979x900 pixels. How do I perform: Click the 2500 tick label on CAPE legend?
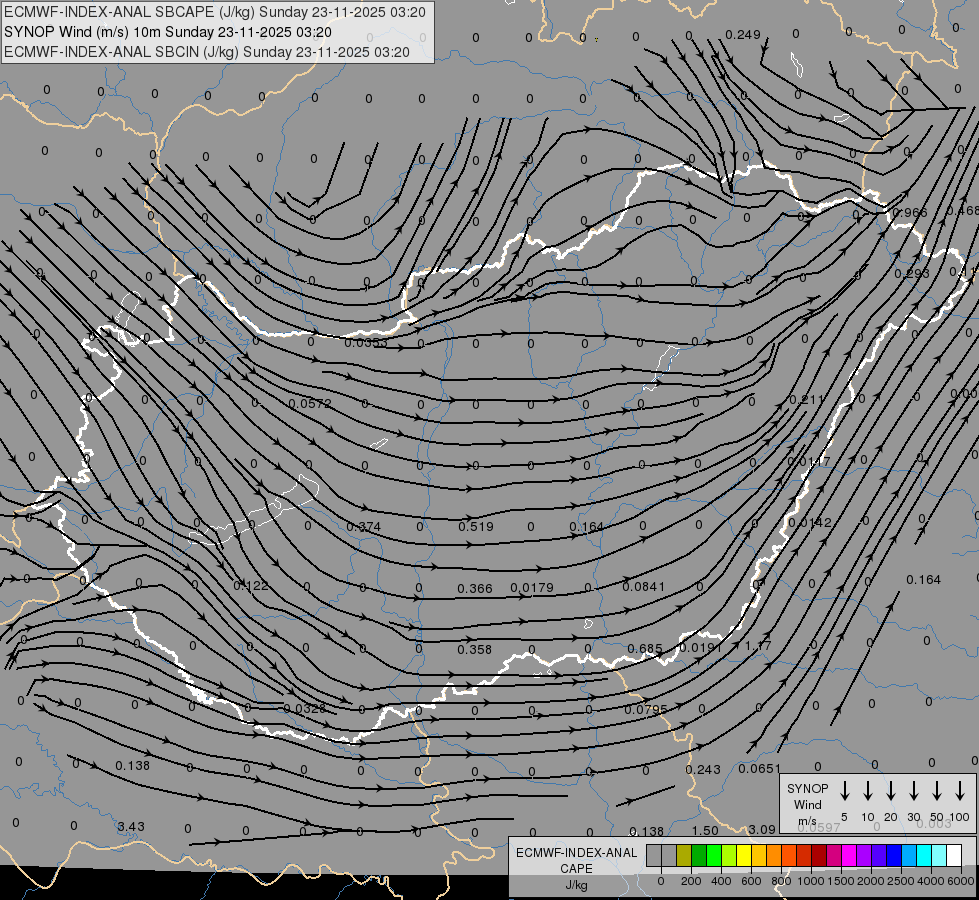(x=900, y=881)
